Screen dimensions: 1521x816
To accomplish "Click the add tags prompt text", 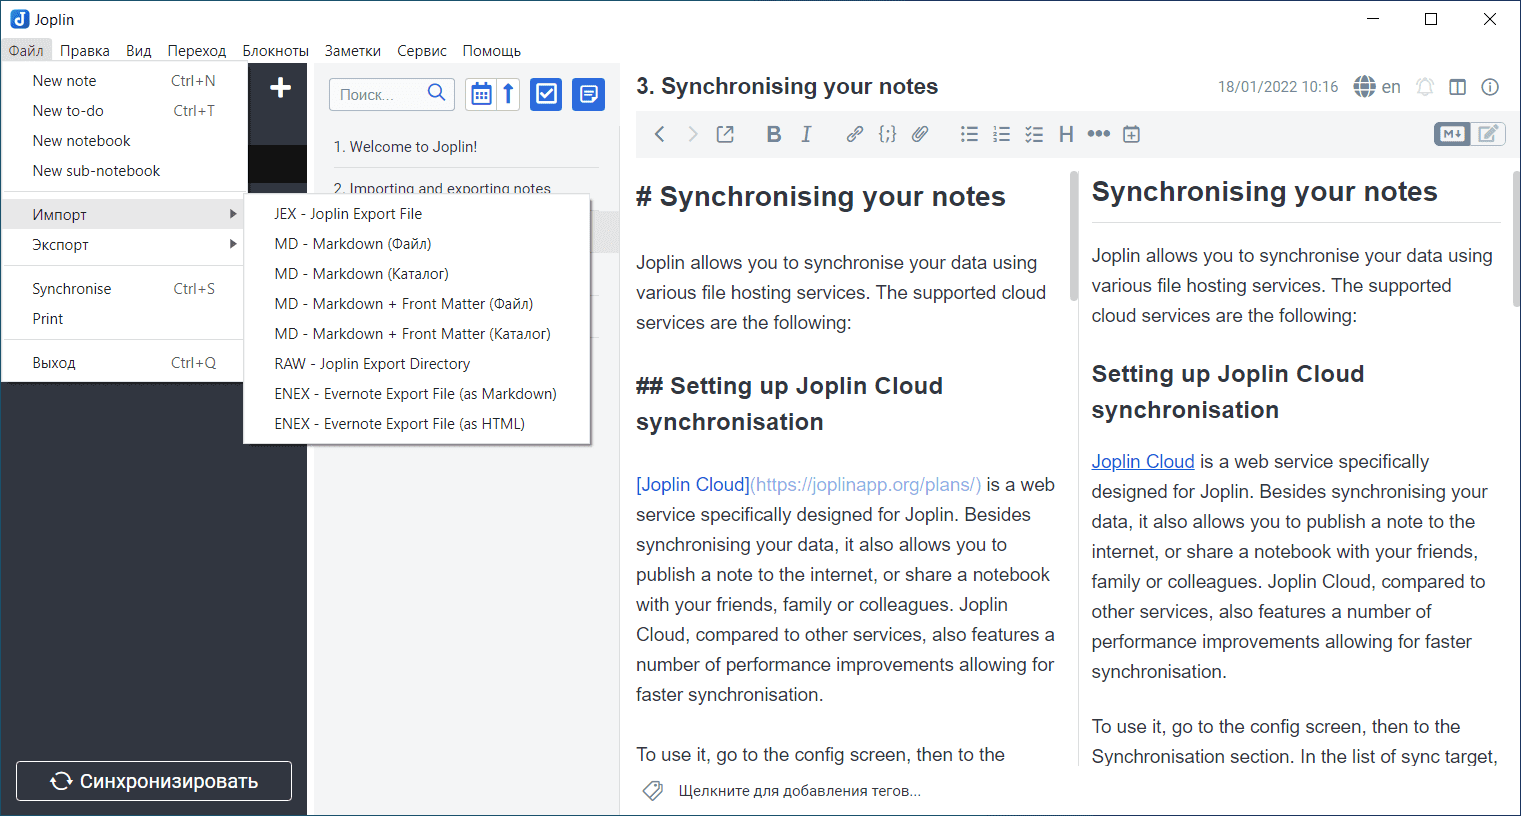I will [x=800, y=791].
